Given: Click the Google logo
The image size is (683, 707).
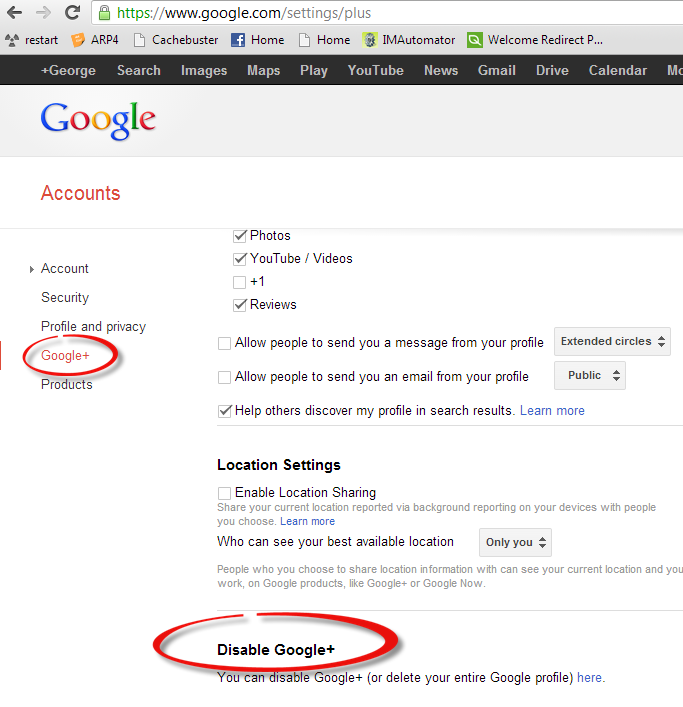Looking at the screenshot, I should 98,119.
